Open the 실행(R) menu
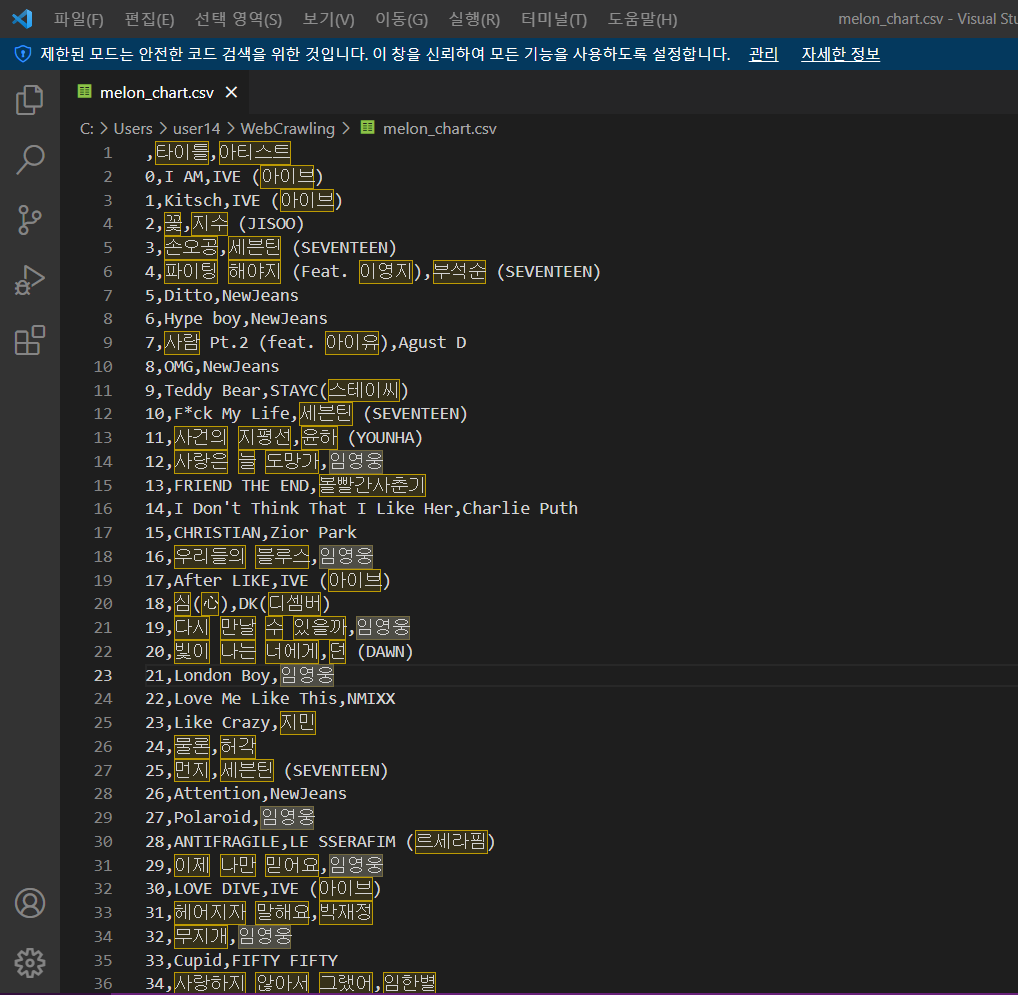The image size is (1018, 995). (x=475, y=19)
